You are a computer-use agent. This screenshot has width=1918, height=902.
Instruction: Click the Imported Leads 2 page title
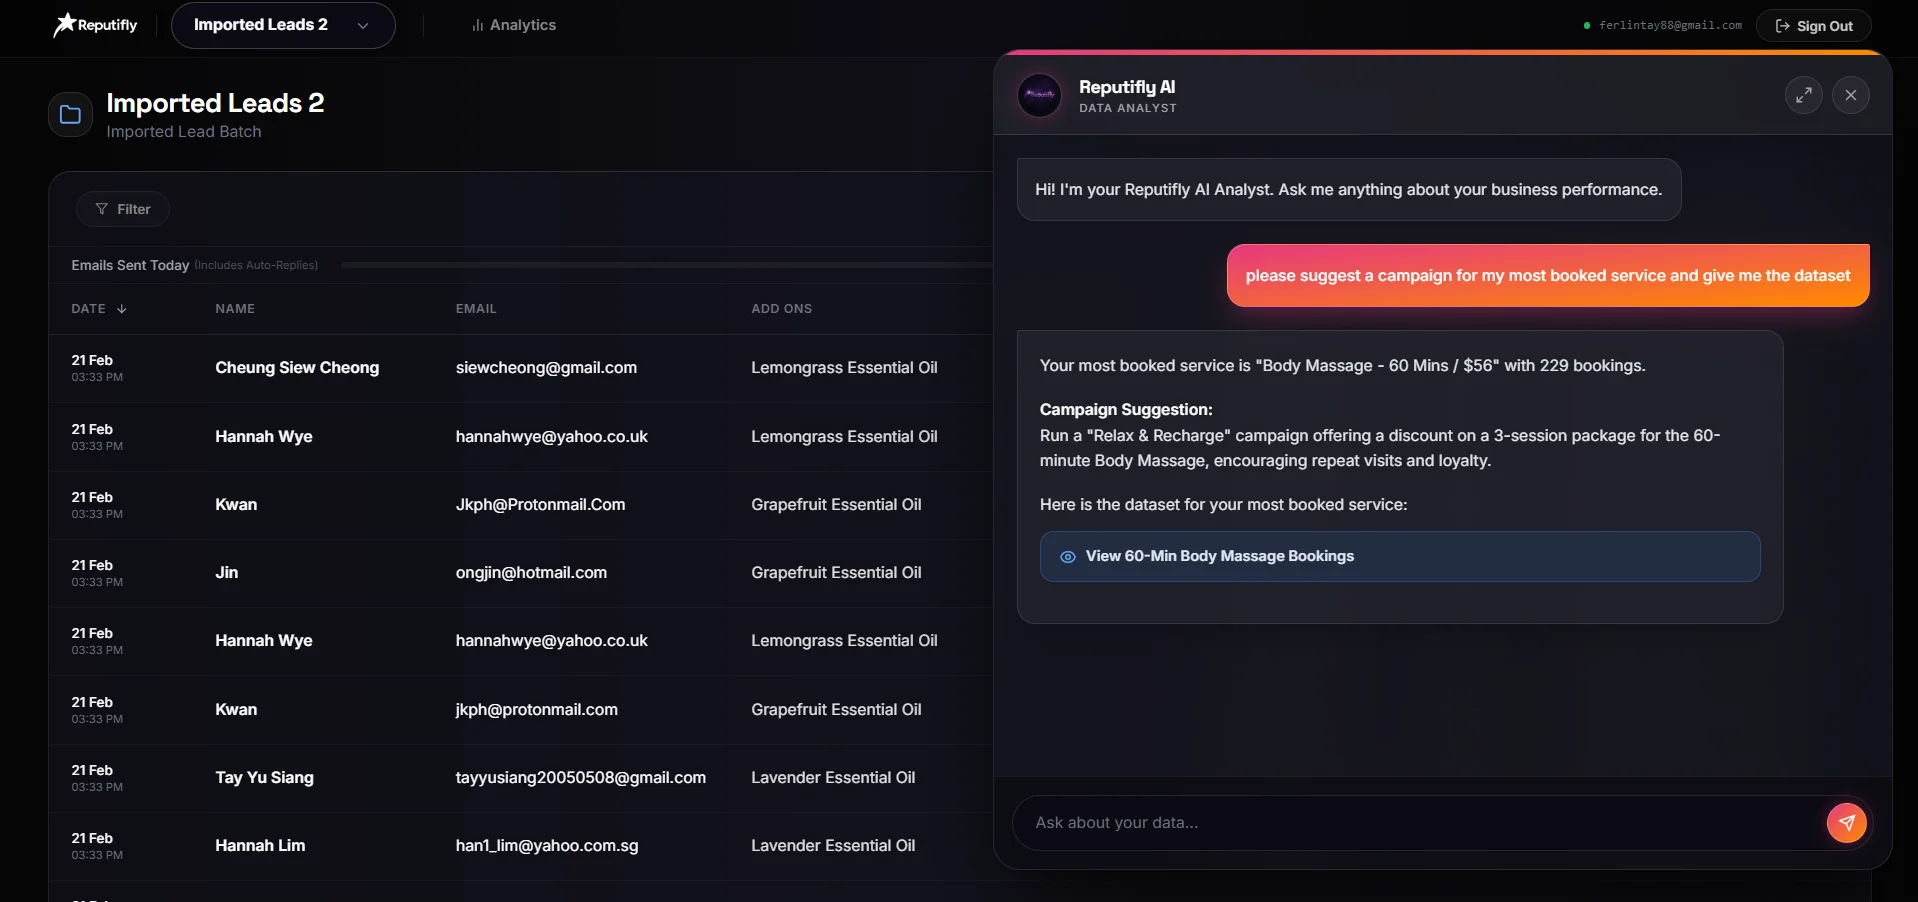coord(215,103)
